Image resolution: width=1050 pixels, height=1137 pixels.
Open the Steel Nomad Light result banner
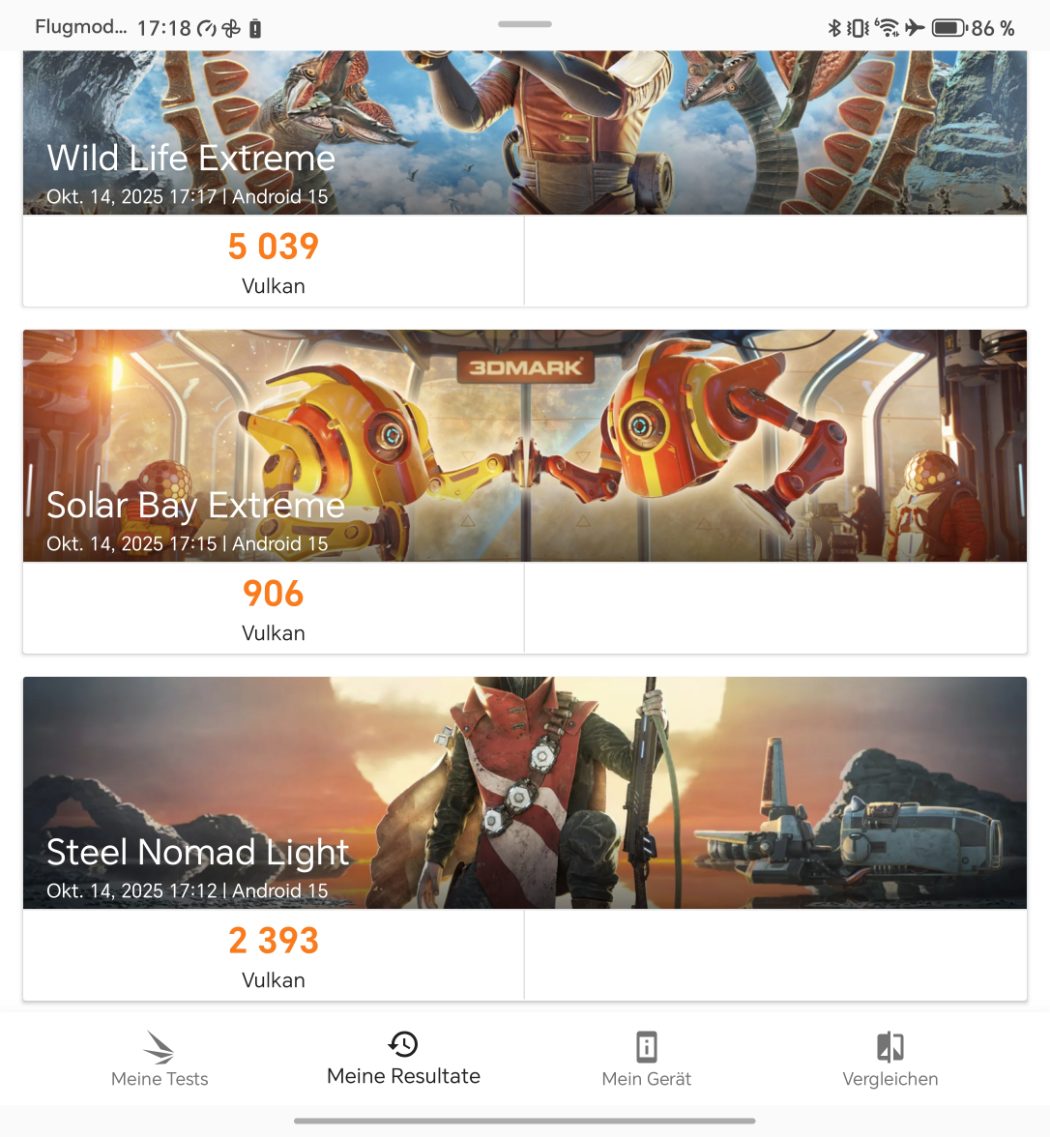click(x=524, y=792)
